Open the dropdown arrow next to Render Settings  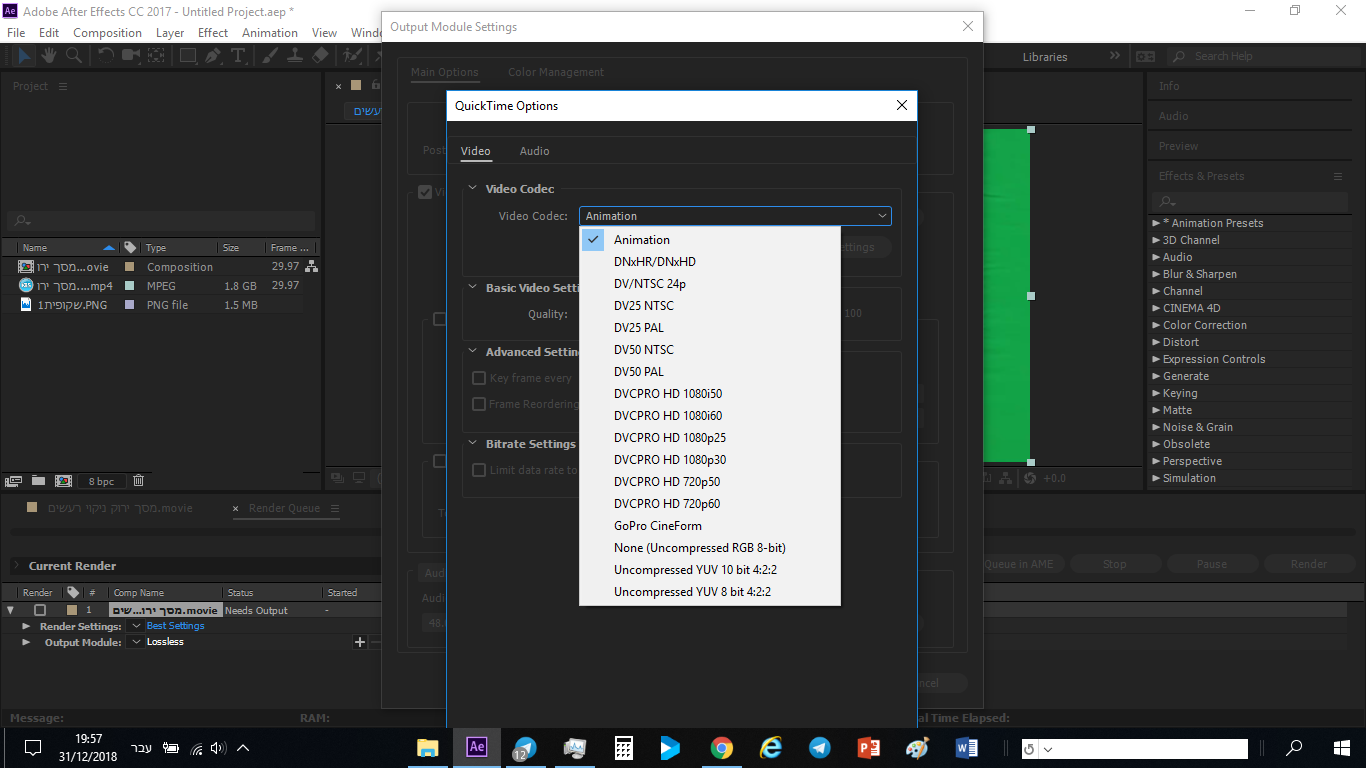pyautogui.click(x=136, y=626)
